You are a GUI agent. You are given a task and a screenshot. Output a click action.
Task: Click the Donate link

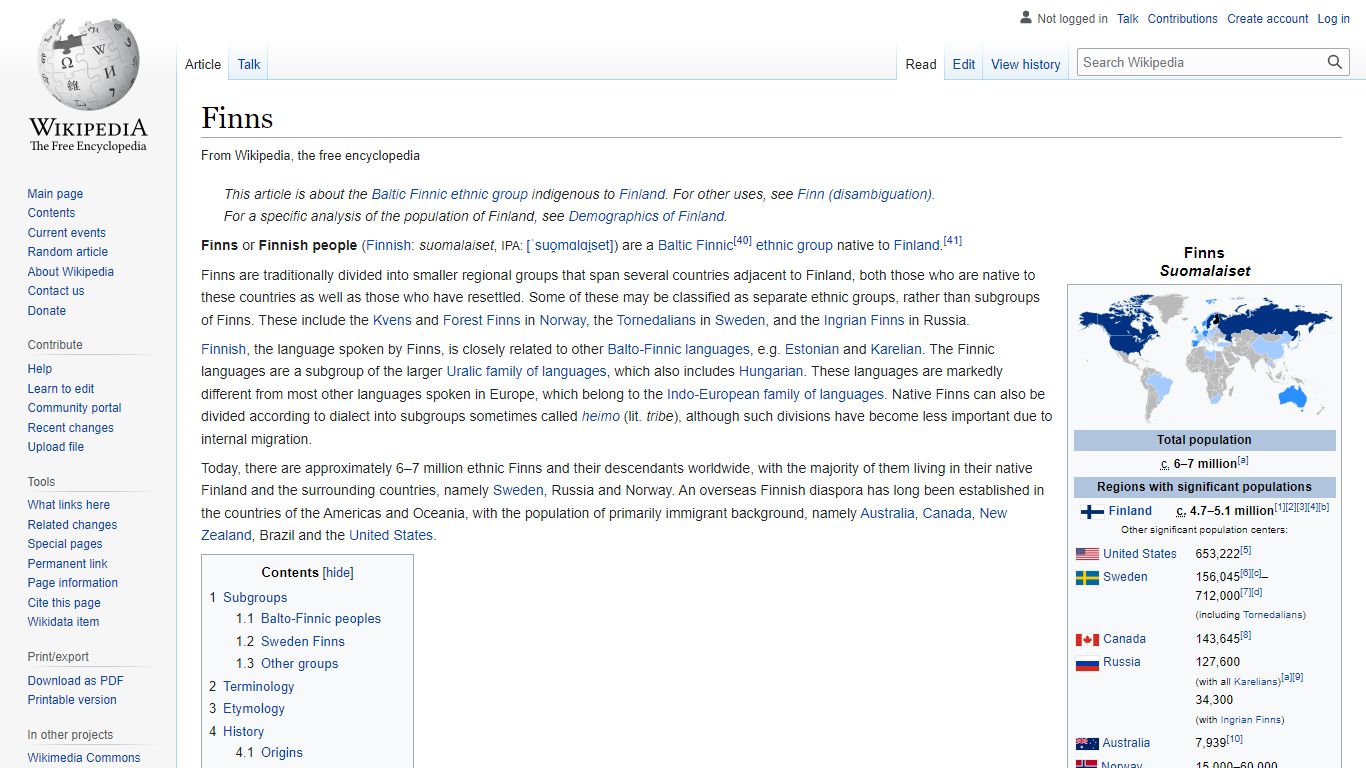[47, 311]
